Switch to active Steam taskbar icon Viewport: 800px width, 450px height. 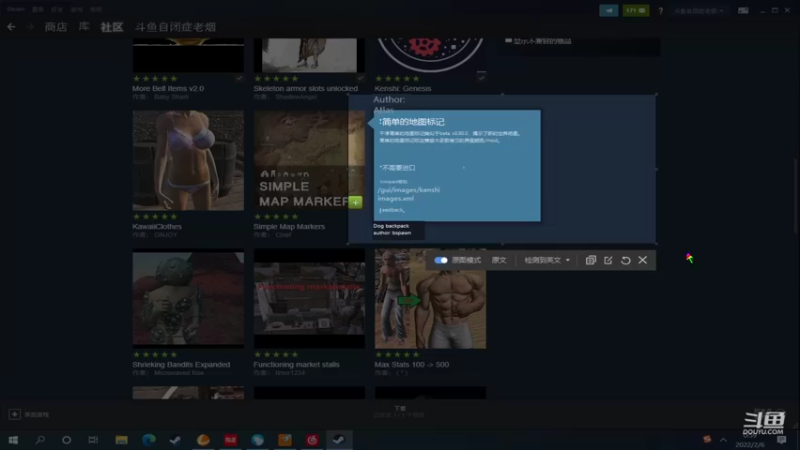(339, 440)
